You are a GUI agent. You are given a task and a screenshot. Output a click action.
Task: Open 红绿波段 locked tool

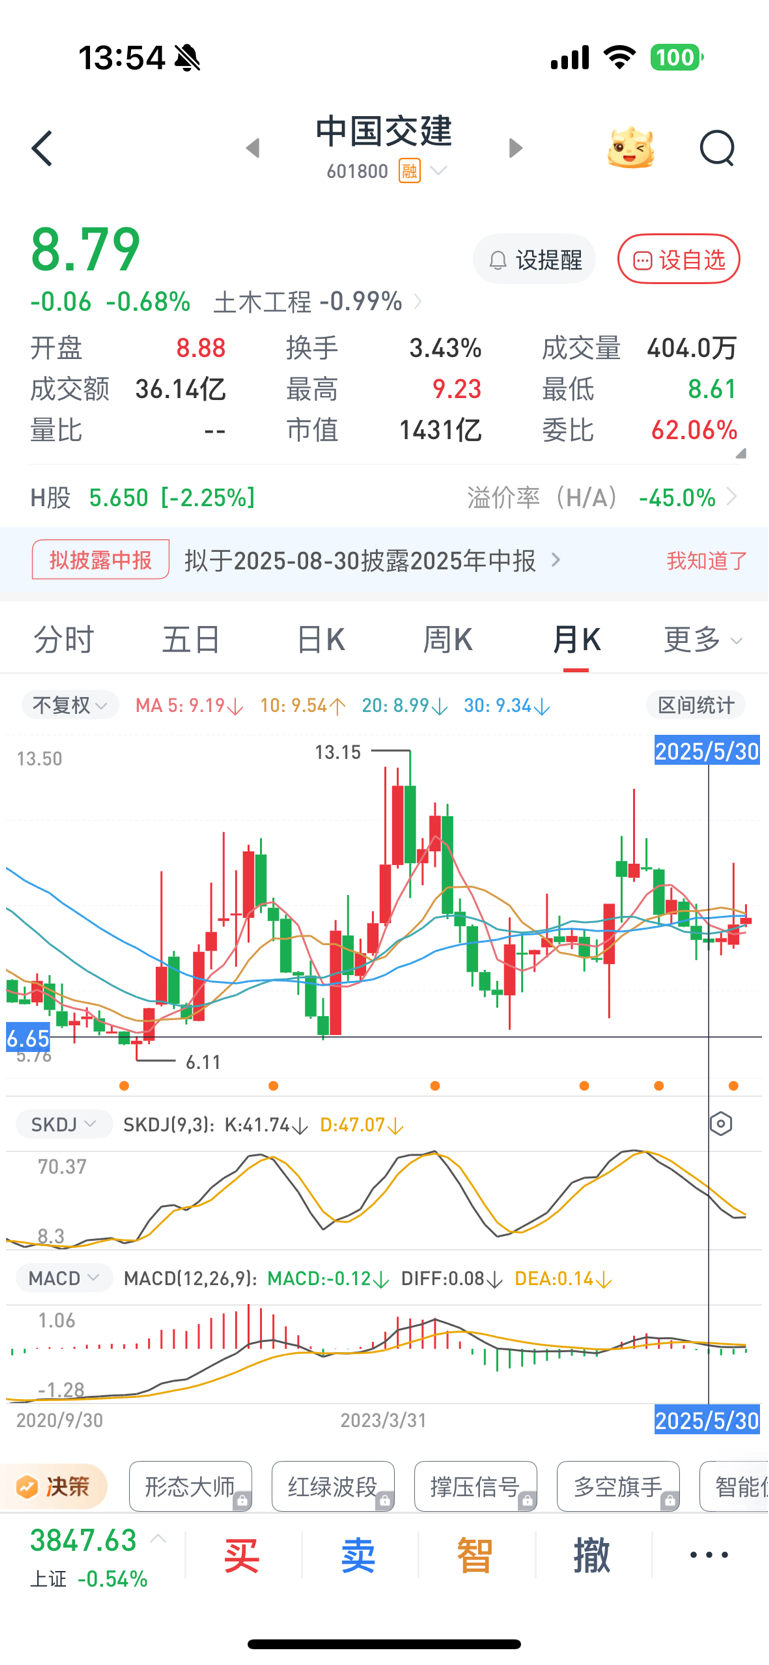pos(333,1487)
